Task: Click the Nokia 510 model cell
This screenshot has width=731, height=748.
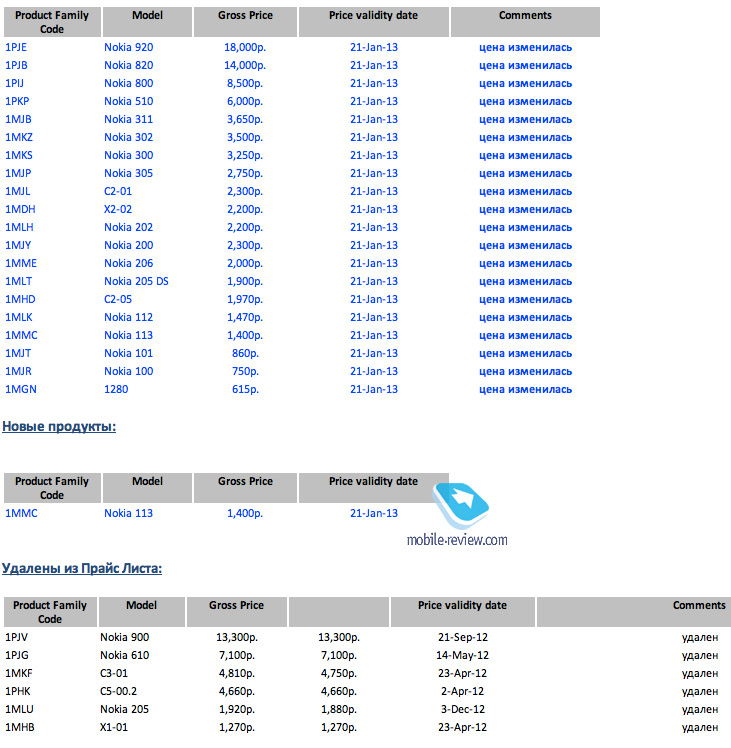Action: [128, 101]
